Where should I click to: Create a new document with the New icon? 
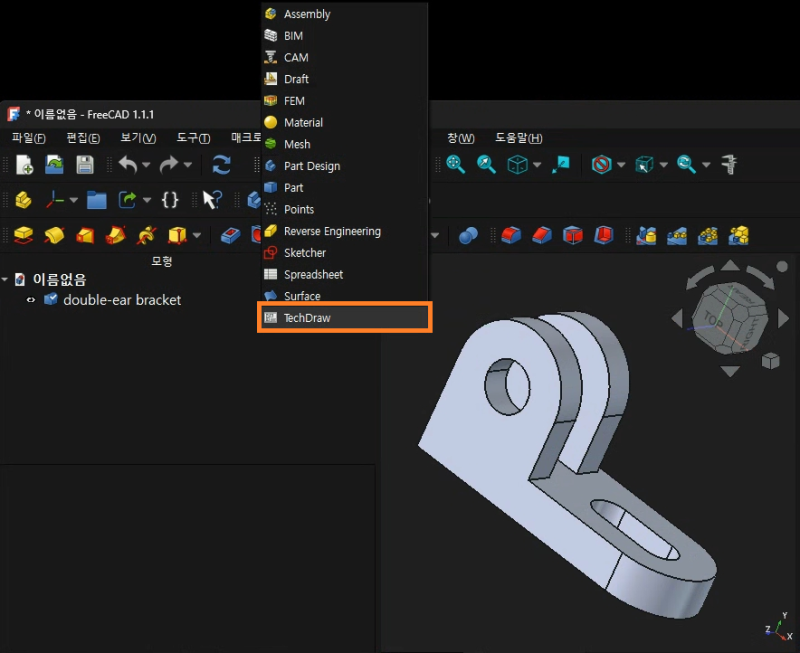pos(24,165)
